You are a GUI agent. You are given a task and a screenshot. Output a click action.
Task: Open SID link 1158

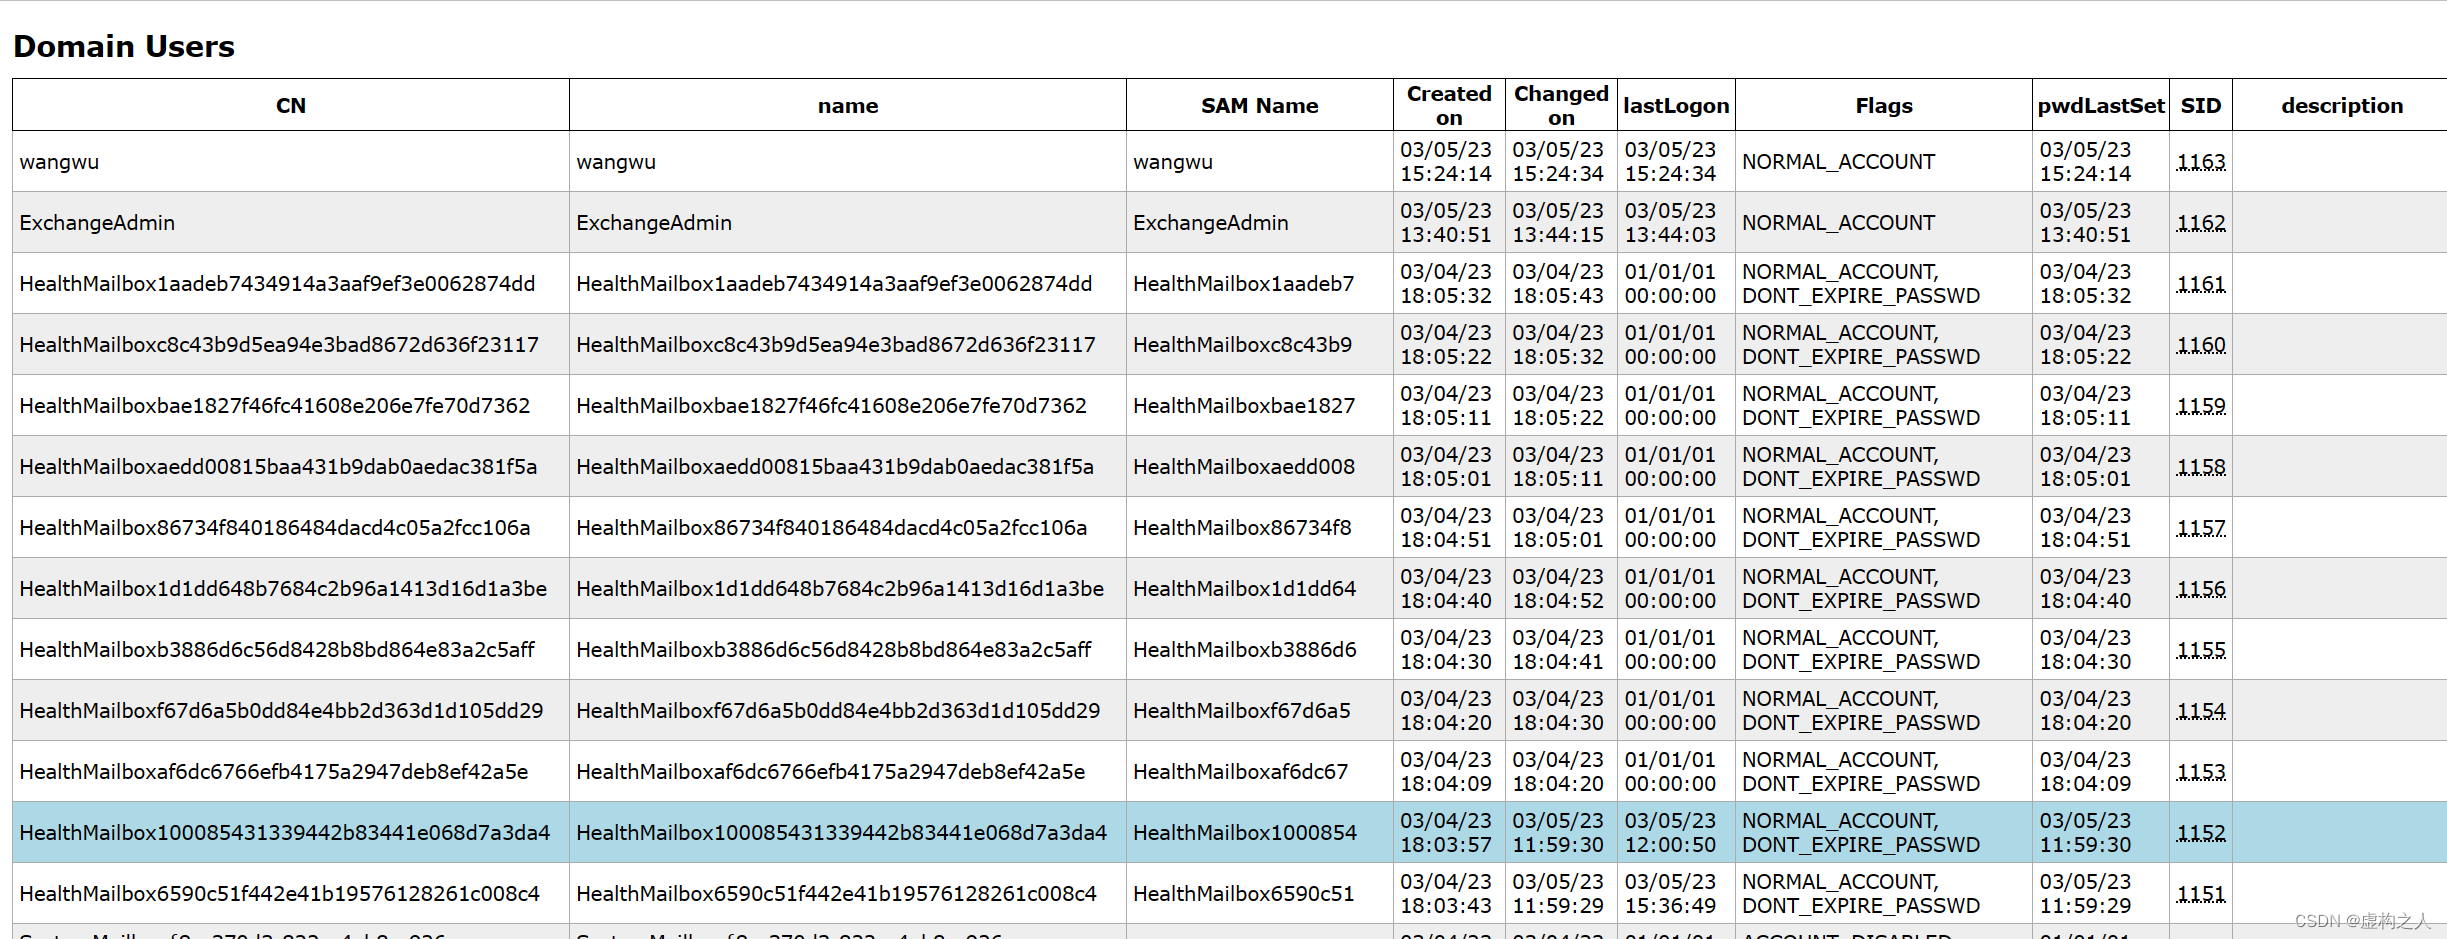2201,466
